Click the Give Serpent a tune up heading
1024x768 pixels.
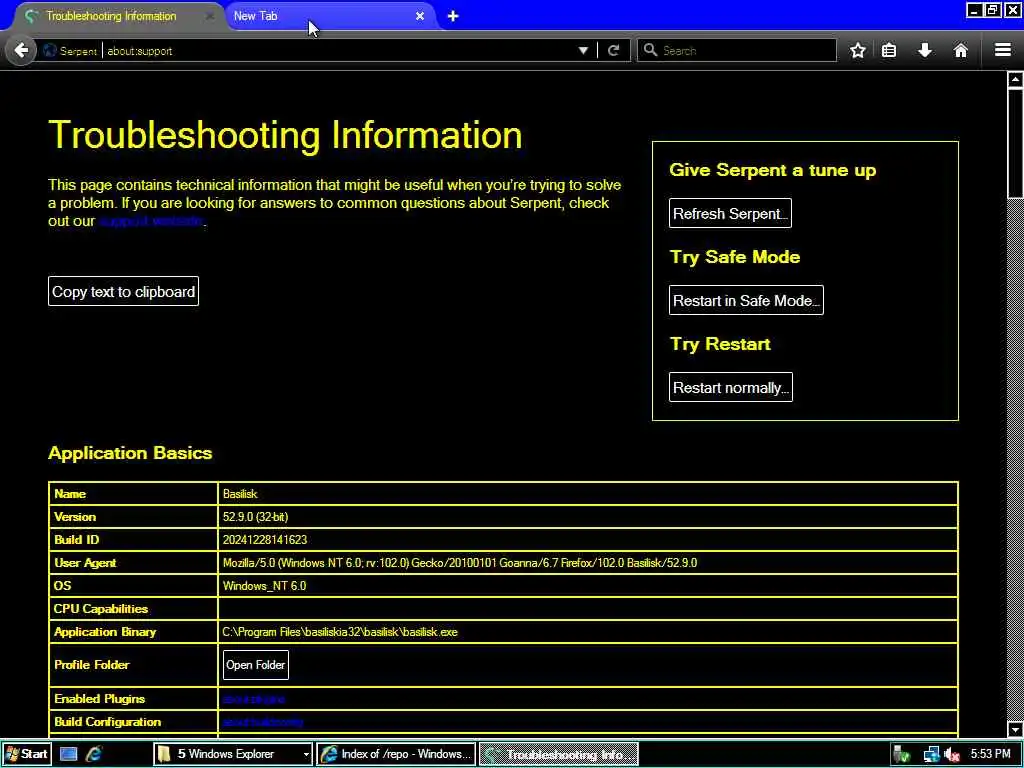[x=773, y=170]
